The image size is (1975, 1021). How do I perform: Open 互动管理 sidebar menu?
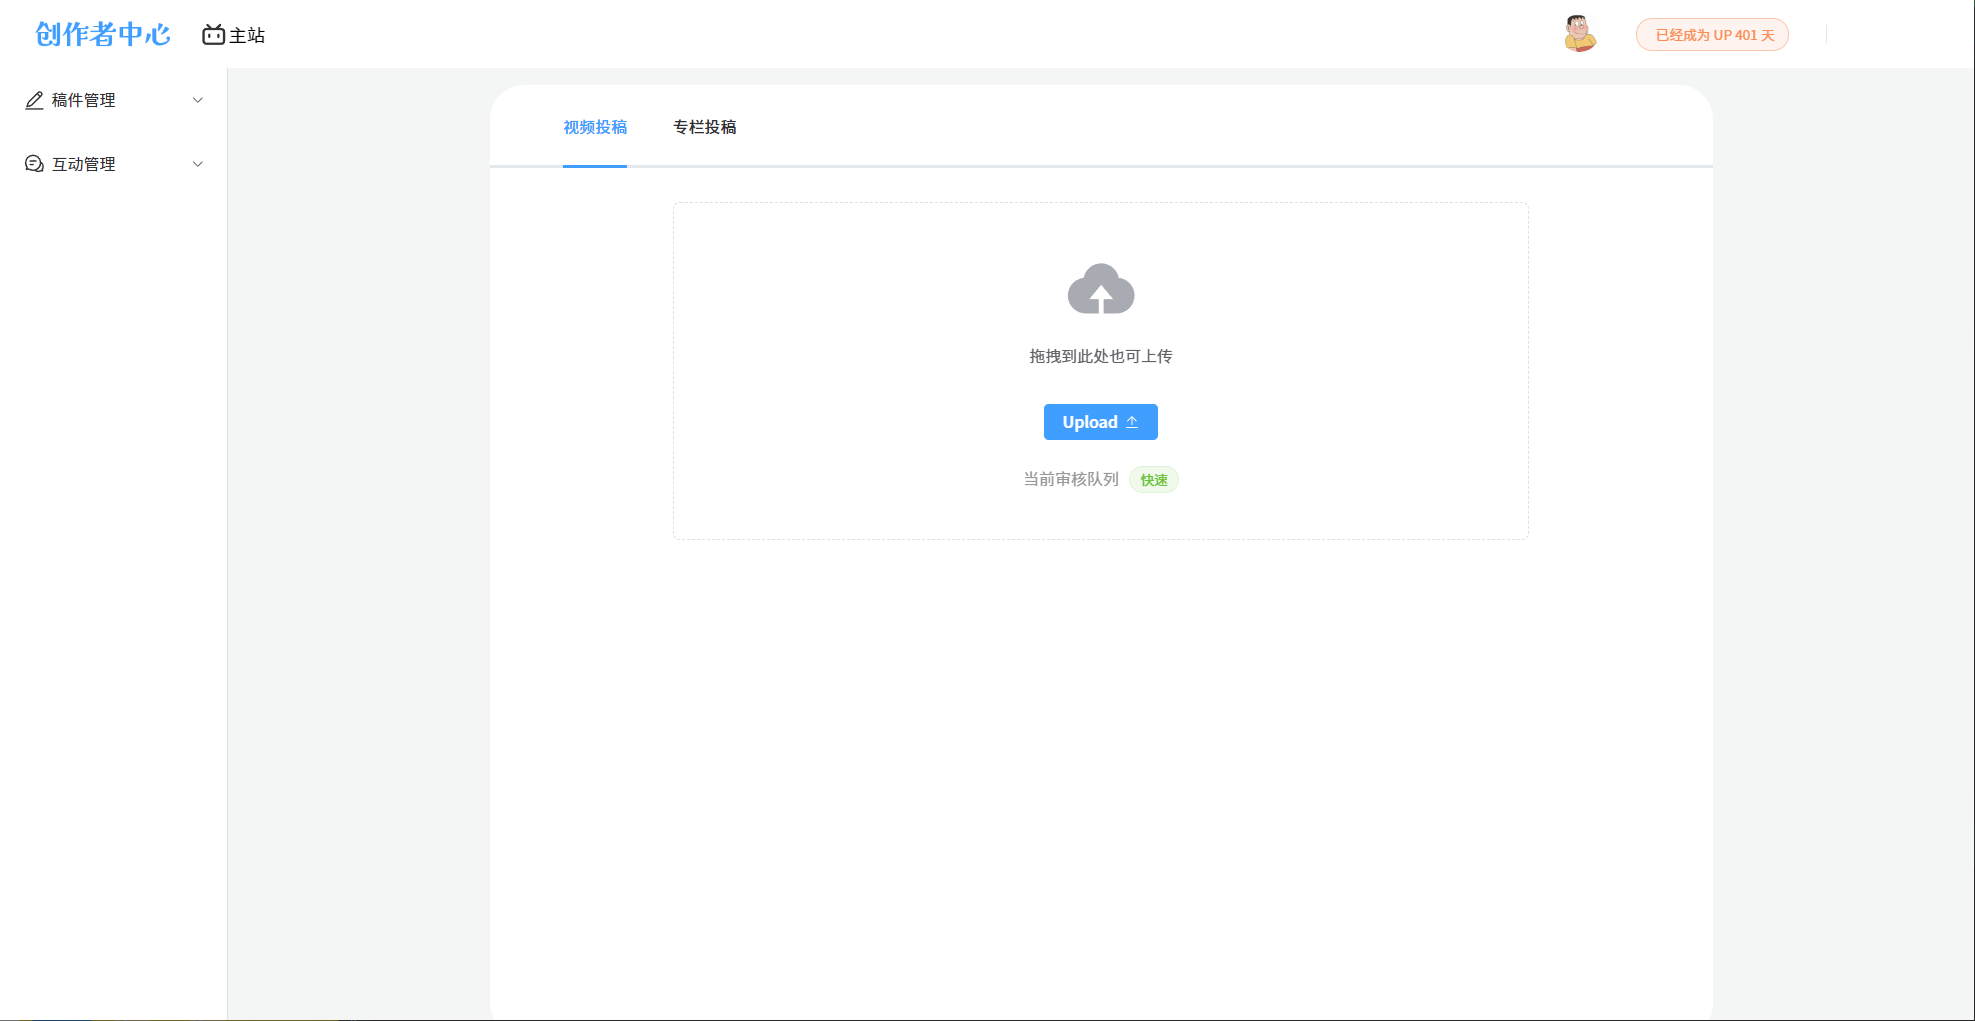[x=114, y=164]
